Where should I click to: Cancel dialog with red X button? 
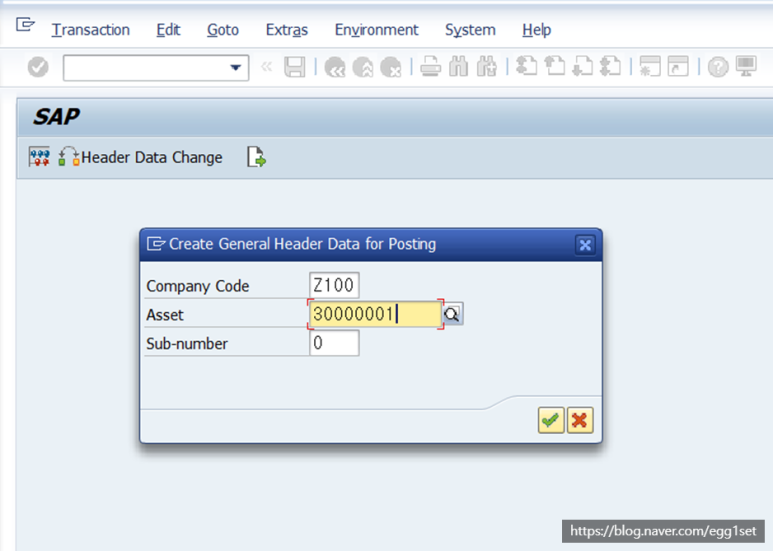580,420
